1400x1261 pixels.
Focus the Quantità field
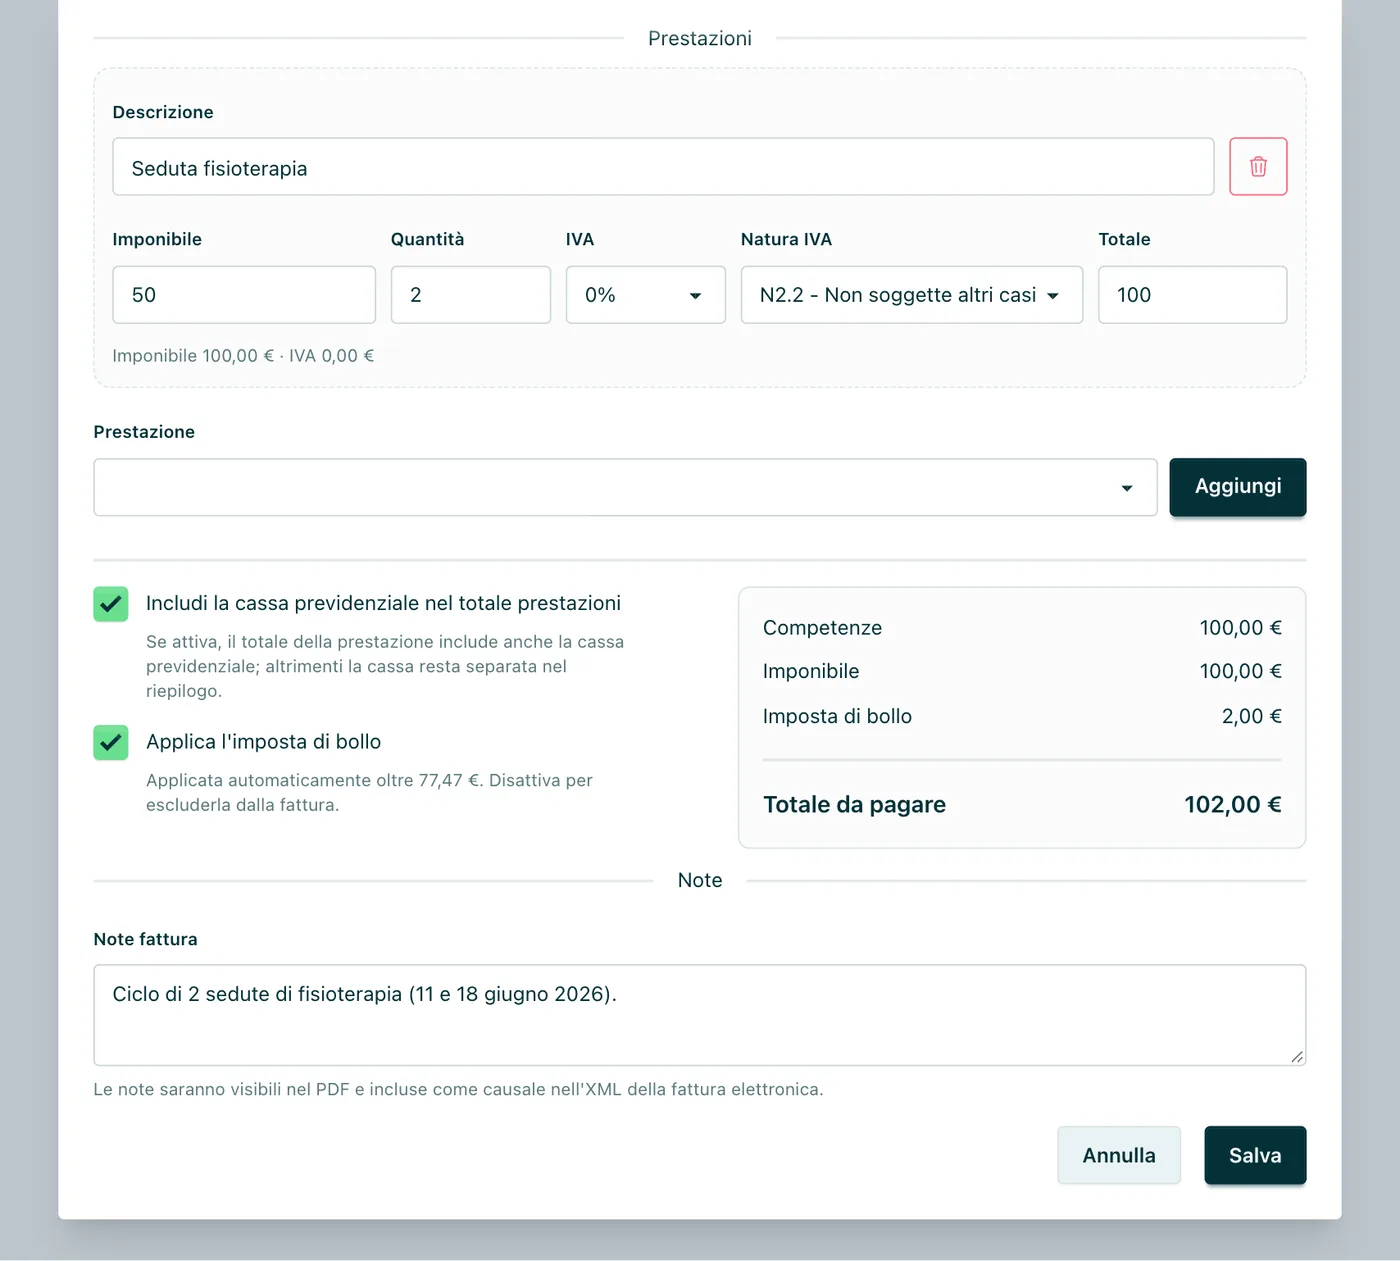pos(471,295)
